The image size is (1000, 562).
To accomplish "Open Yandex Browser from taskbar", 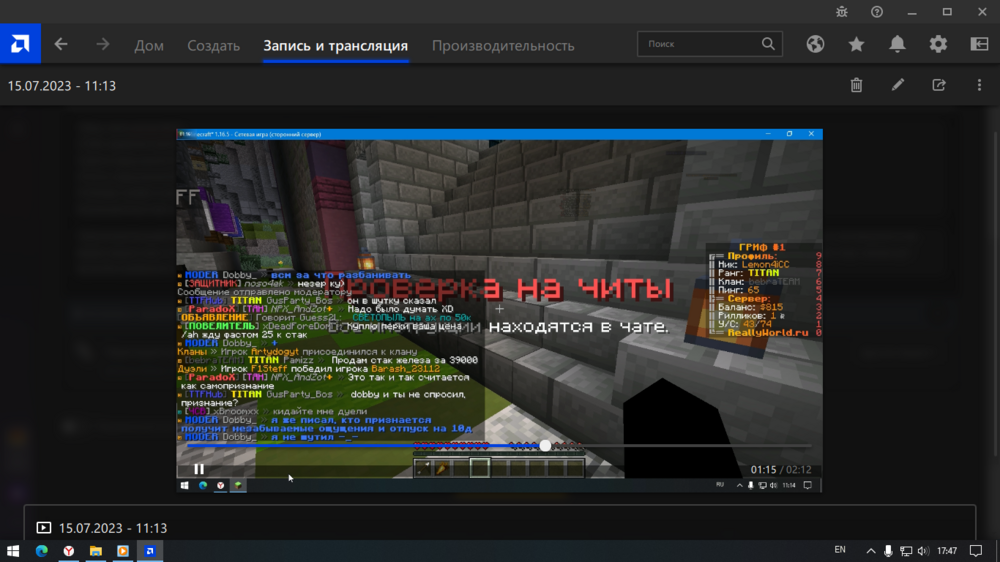I will (x=69, y=551).
